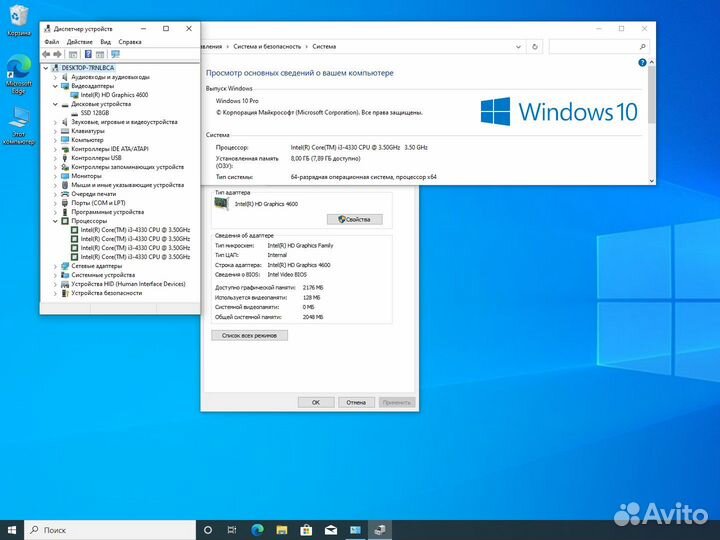This screenshot has width=720, height=540.
Task: Click Список всех режимов button
Action: tap(249, 336)
